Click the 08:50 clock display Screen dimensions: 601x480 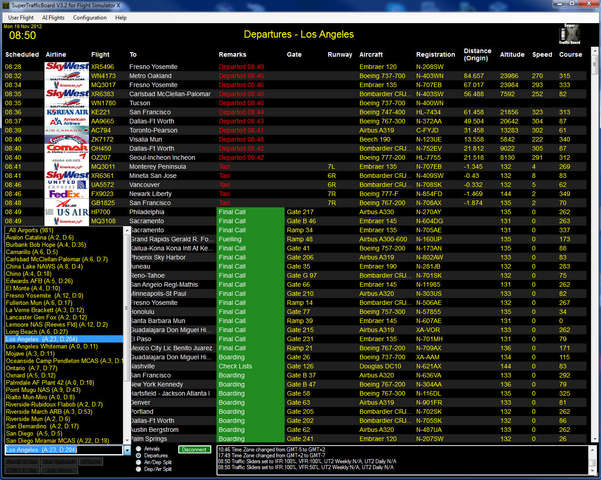tap(22, 36)
